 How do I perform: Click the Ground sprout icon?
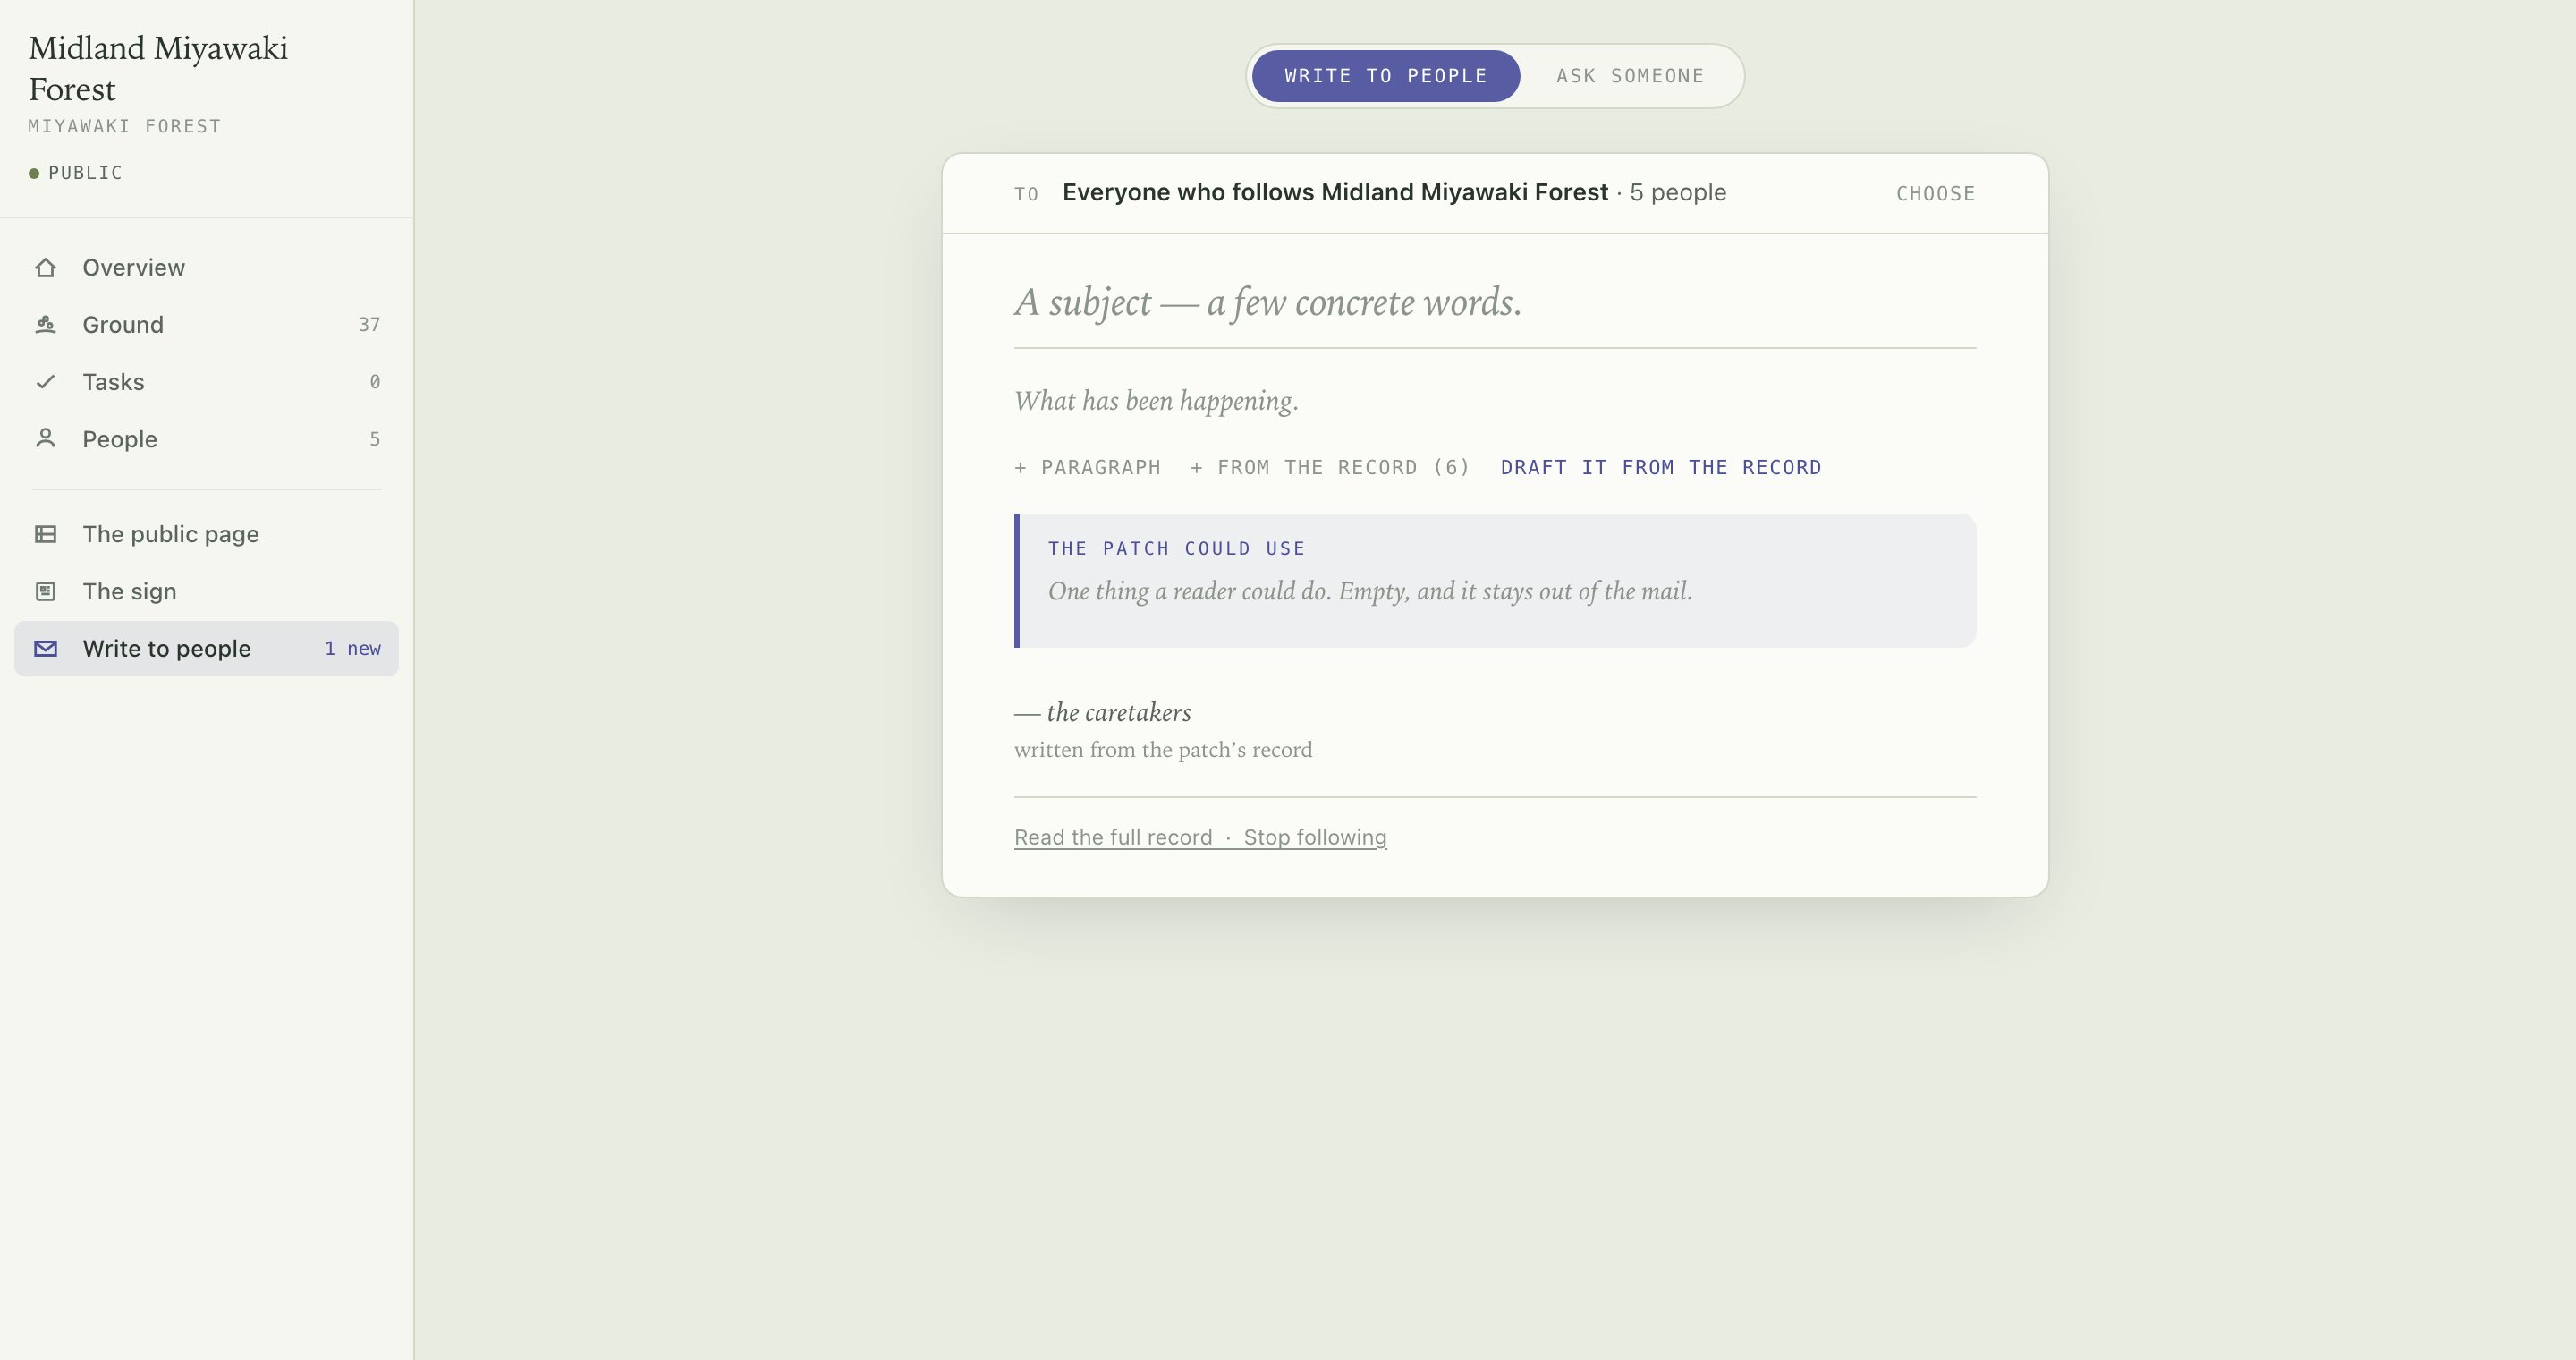point(45,324)
